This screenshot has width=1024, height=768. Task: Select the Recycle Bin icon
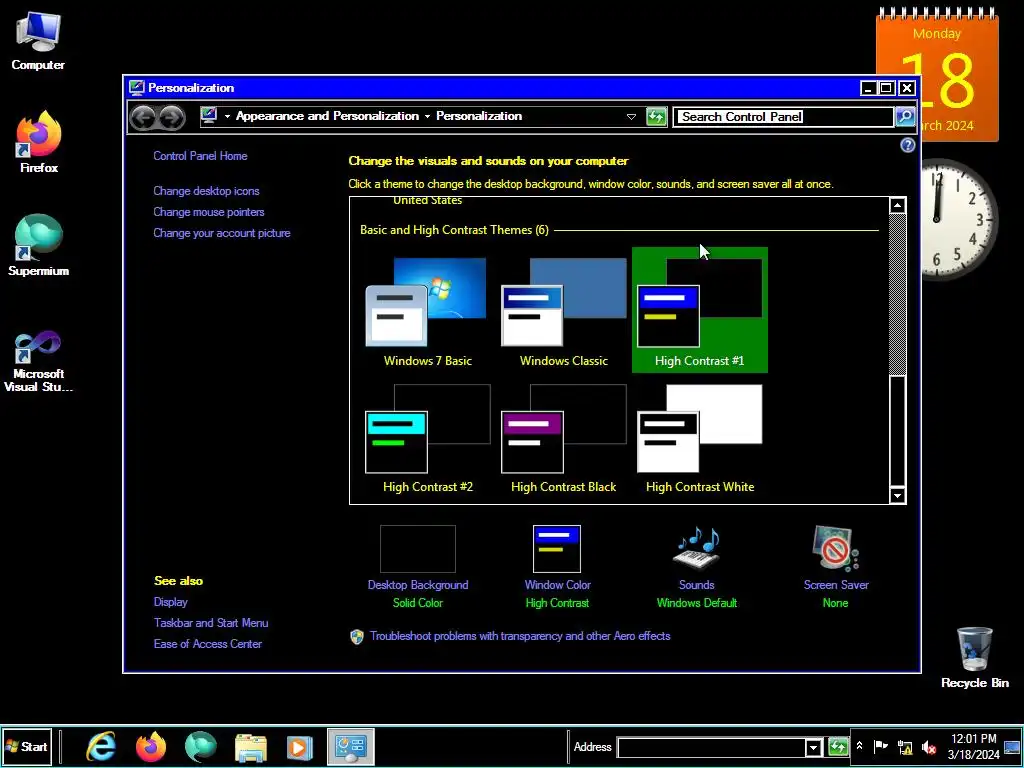click(974, 657)
